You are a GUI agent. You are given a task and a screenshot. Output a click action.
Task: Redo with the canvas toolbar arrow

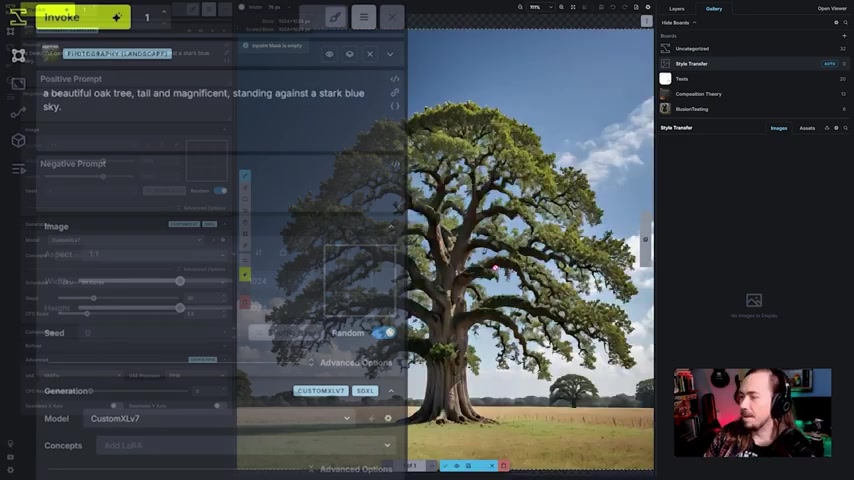pos(624,7)
